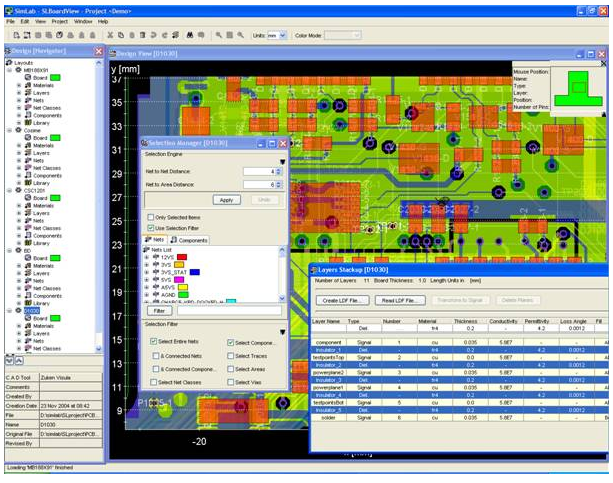Image resolution: width=613 pixels, height=483 pixels.
Task: Uncheck Use Selection Filter checkbox
Action: pos(151,228)
